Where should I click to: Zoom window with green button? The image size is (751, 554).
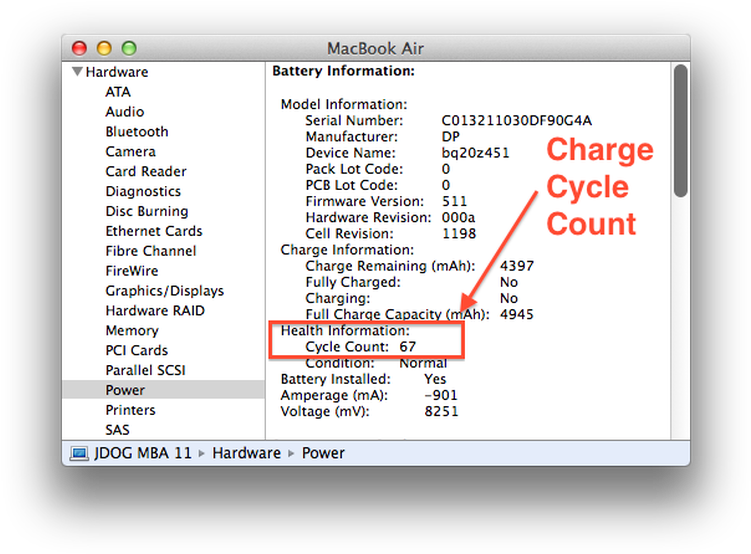(x=129, y=48)
